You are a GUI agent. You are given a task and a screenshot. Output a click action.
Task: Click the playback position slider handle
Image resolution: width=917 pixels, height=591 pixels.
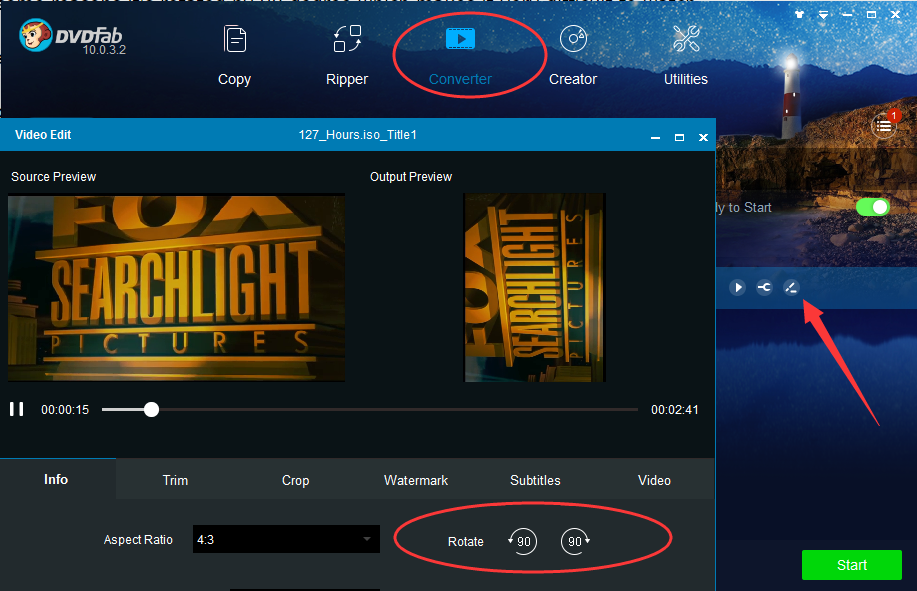(151, 409)
